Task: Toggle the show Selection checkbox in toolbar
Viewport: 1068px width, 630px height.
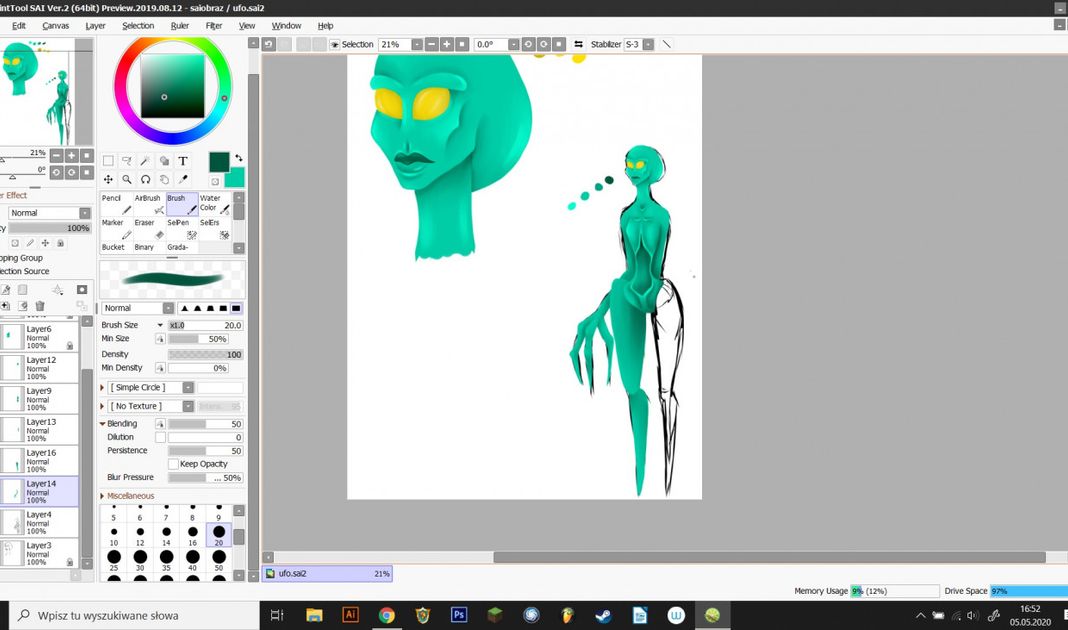Action: coord(334,45)
